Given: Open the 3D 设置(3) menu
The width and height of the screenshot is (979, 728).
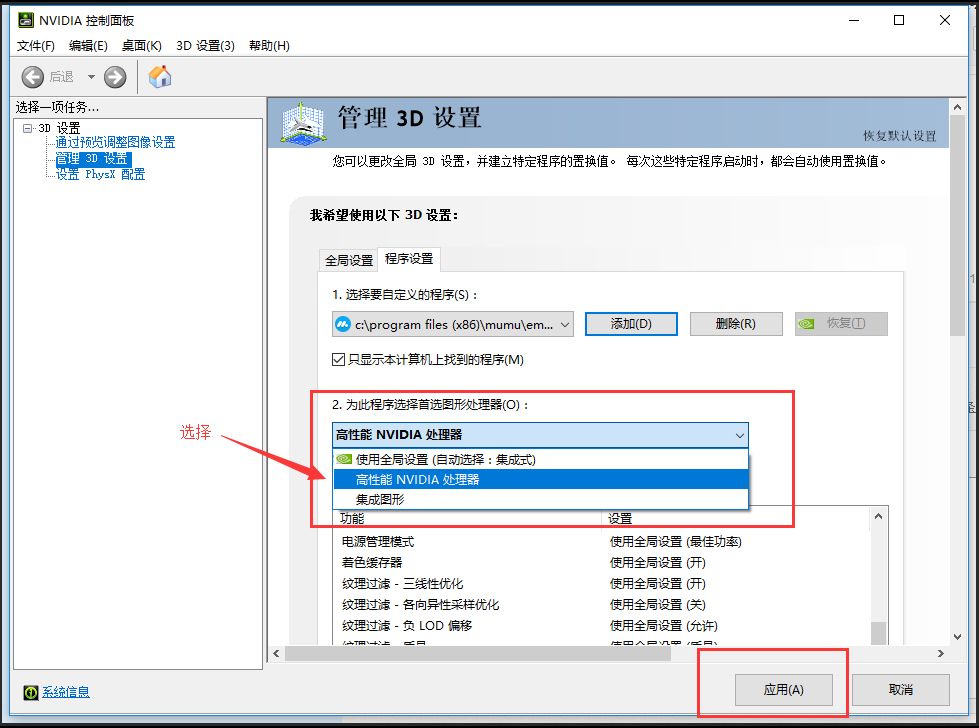Looking at the screenshot, I should tap(205, 46).
